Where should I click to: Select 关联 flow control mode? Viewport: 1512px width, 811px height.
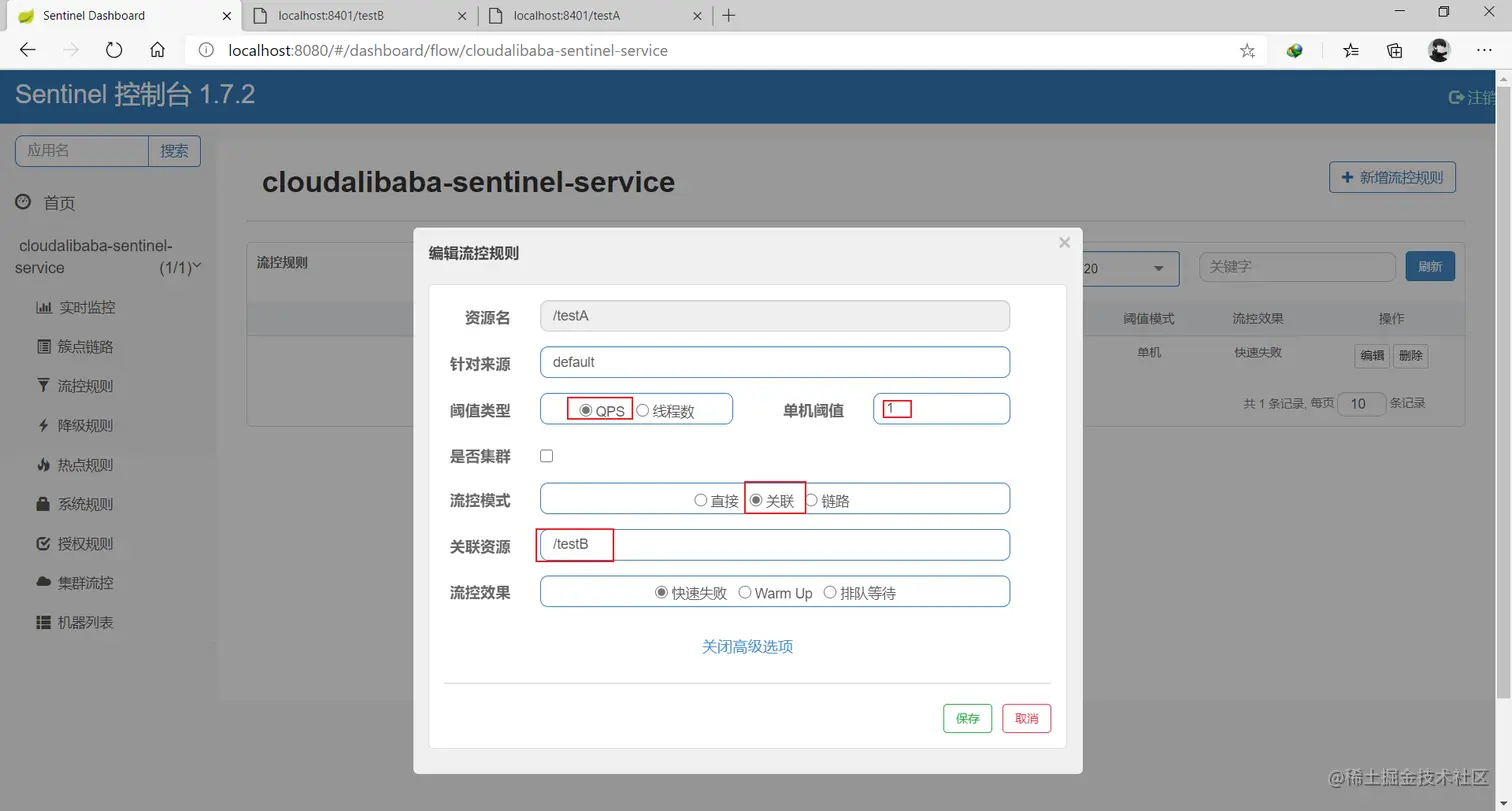(757, 500)
